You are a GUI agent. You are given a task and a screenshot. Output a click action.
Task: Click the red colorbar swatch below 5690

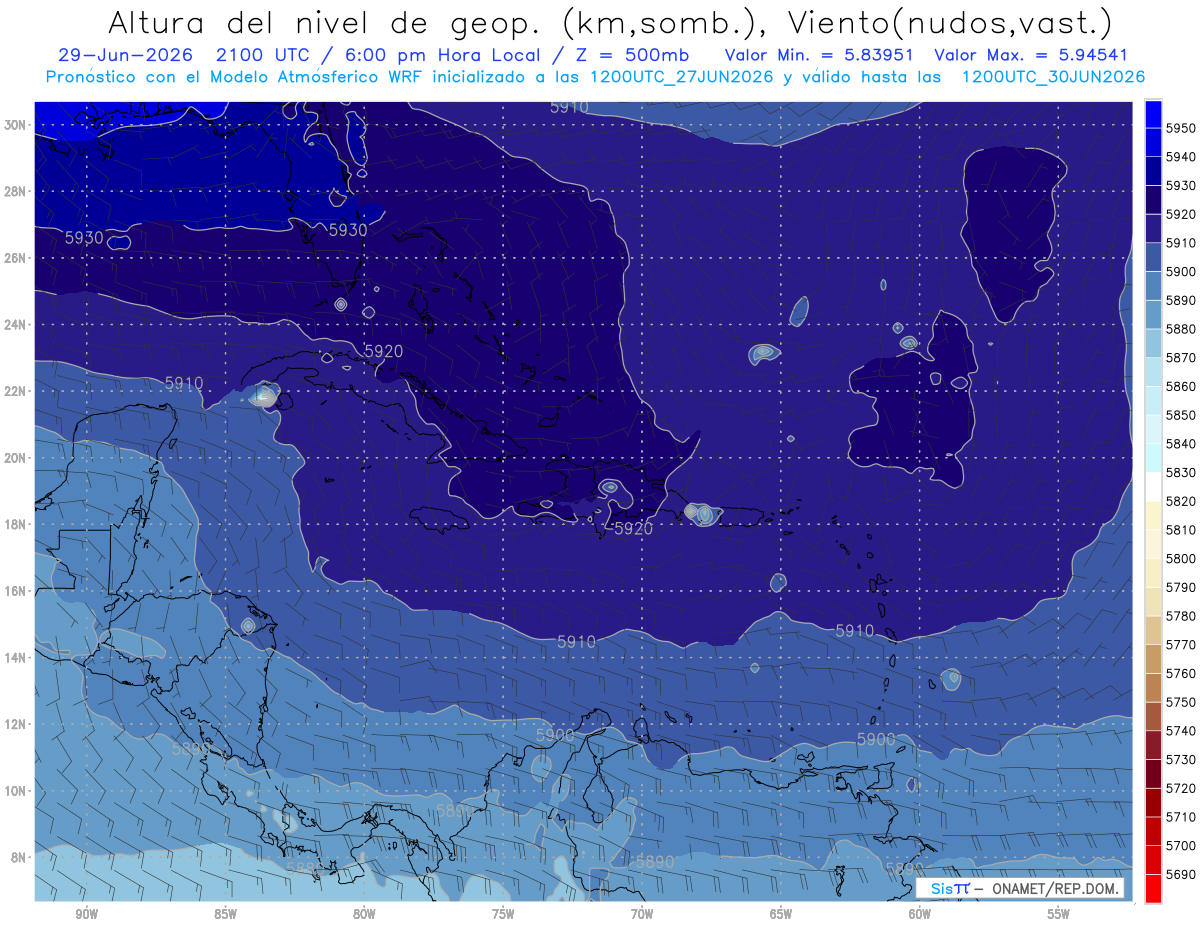pyautogui.click(x=1153, y=888)
